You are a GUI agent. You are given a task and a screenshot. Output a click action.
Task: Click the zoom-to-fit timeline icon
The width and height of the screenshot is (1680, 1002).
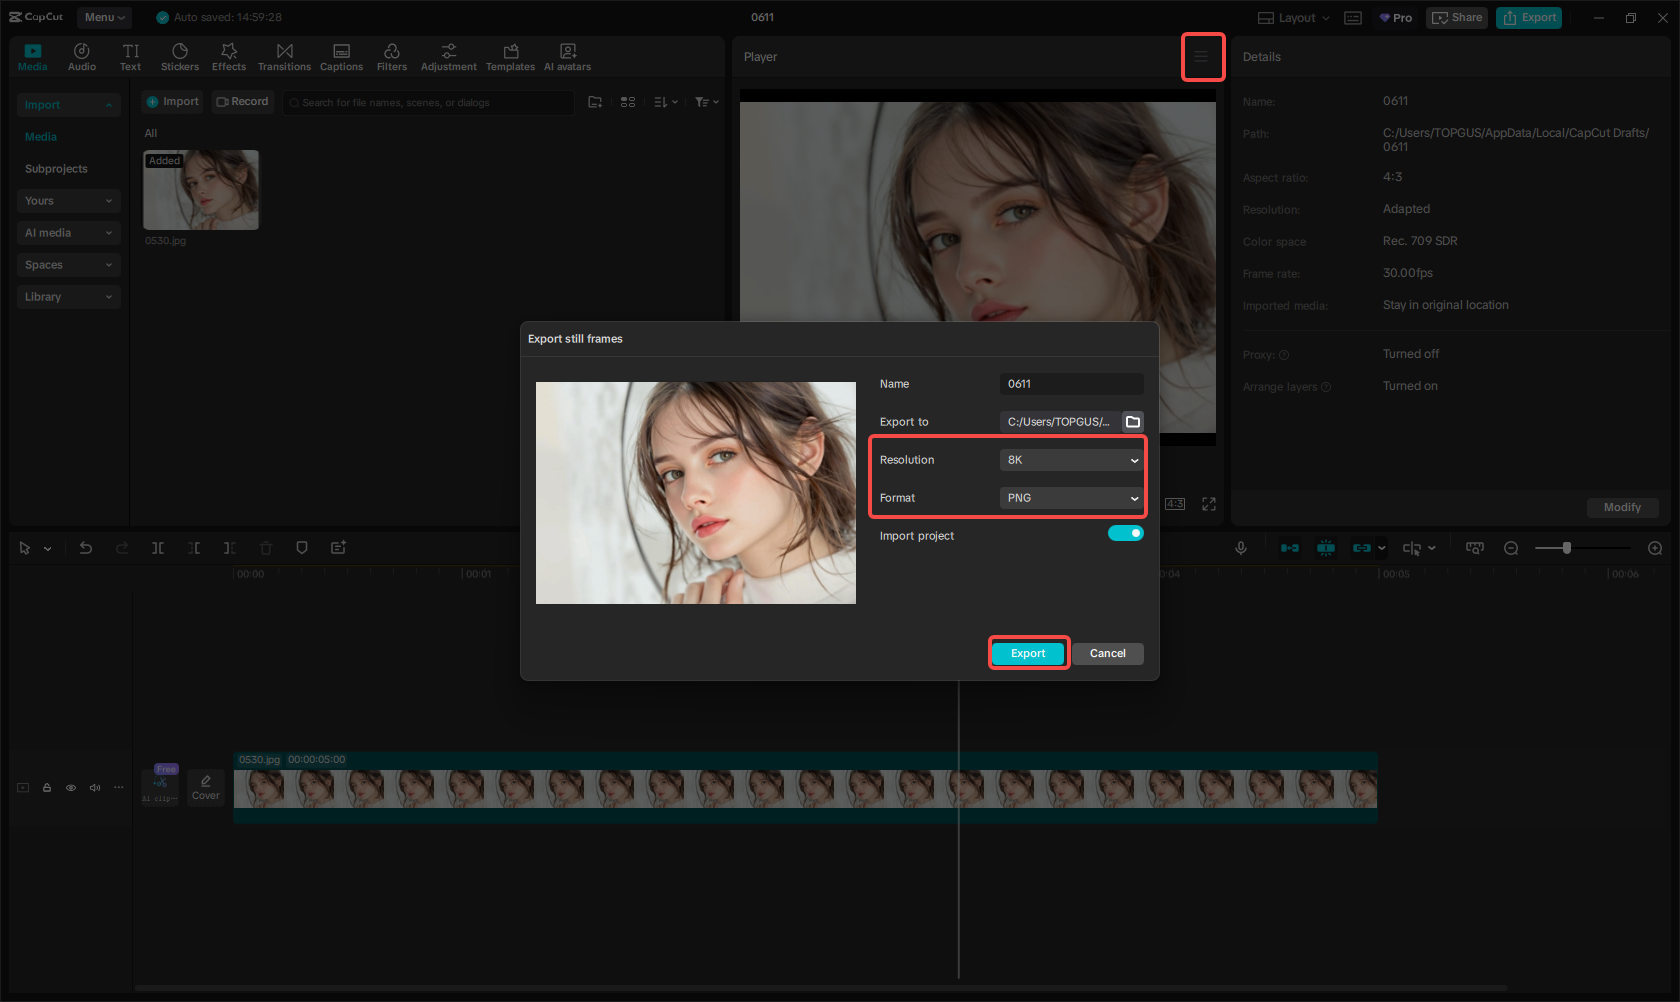pos(1475,548)
